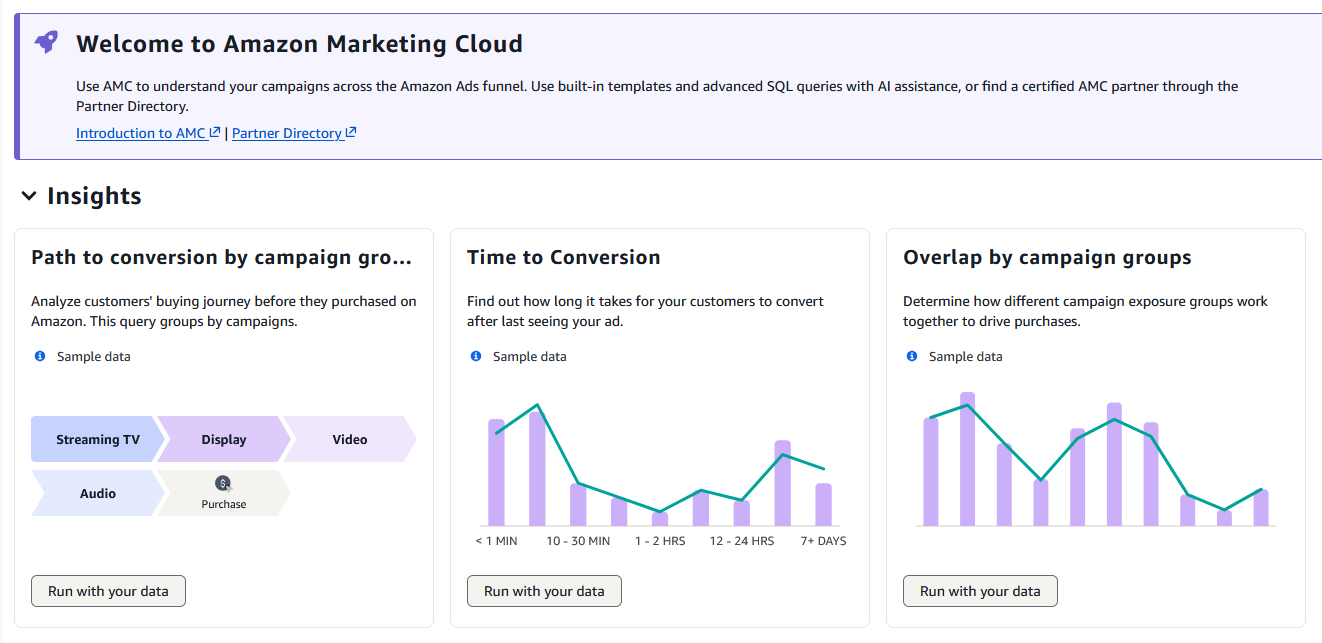The height and width of the screenshot is (643, 1322).
Task: Click the first bar in the Time to Conversion chart
Action: pos(496,472)
